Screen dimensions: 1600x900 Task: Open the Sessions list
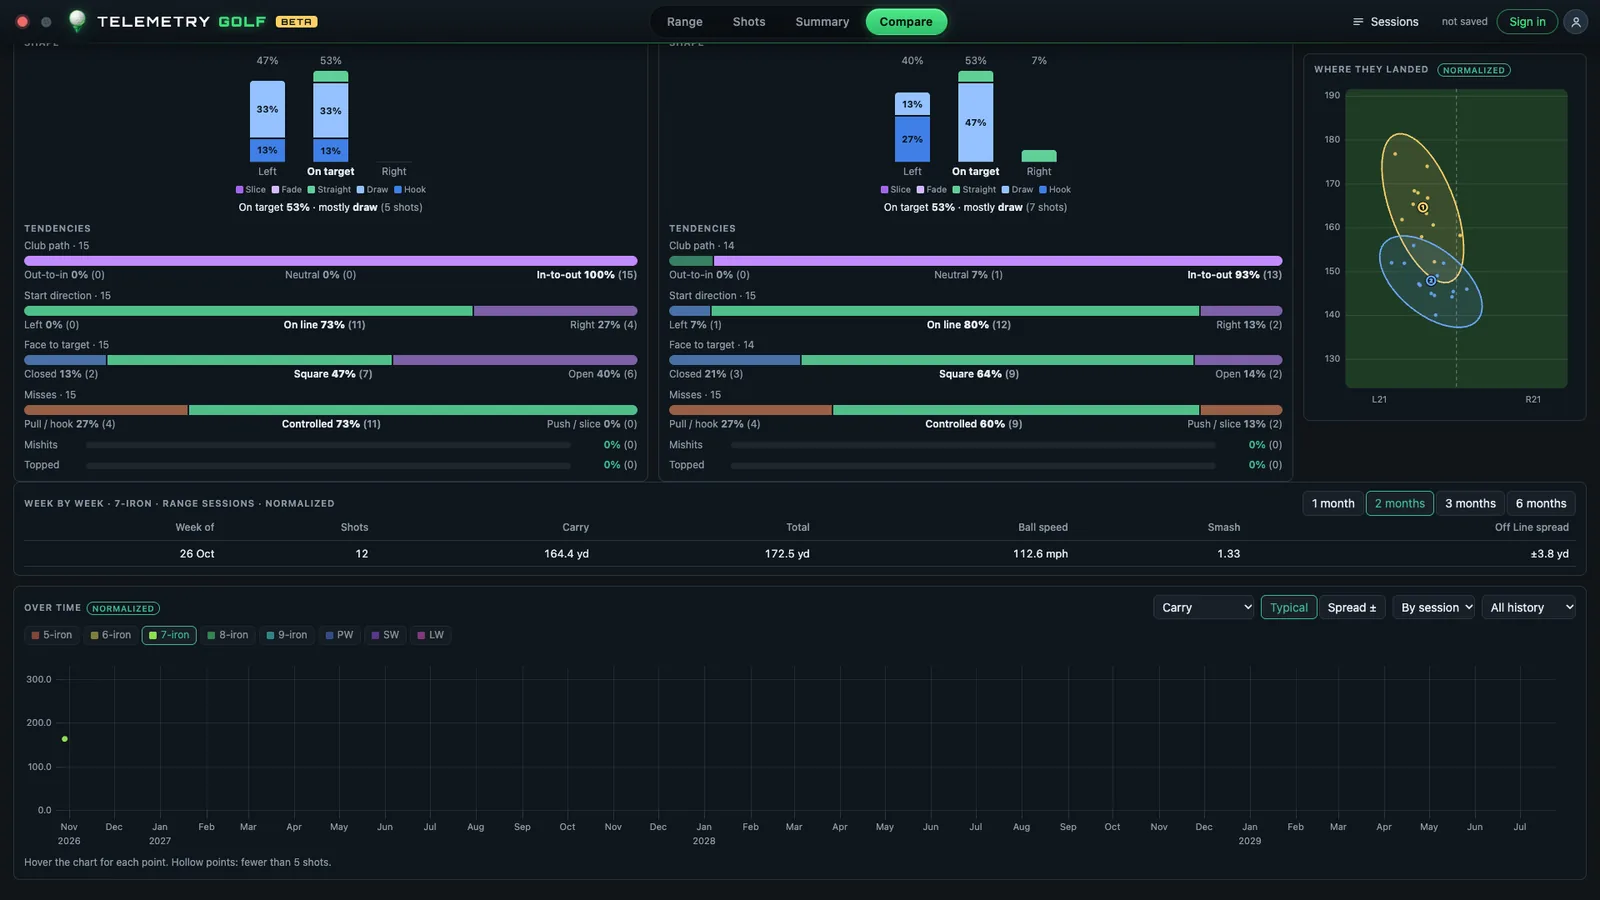(1385, 22)
